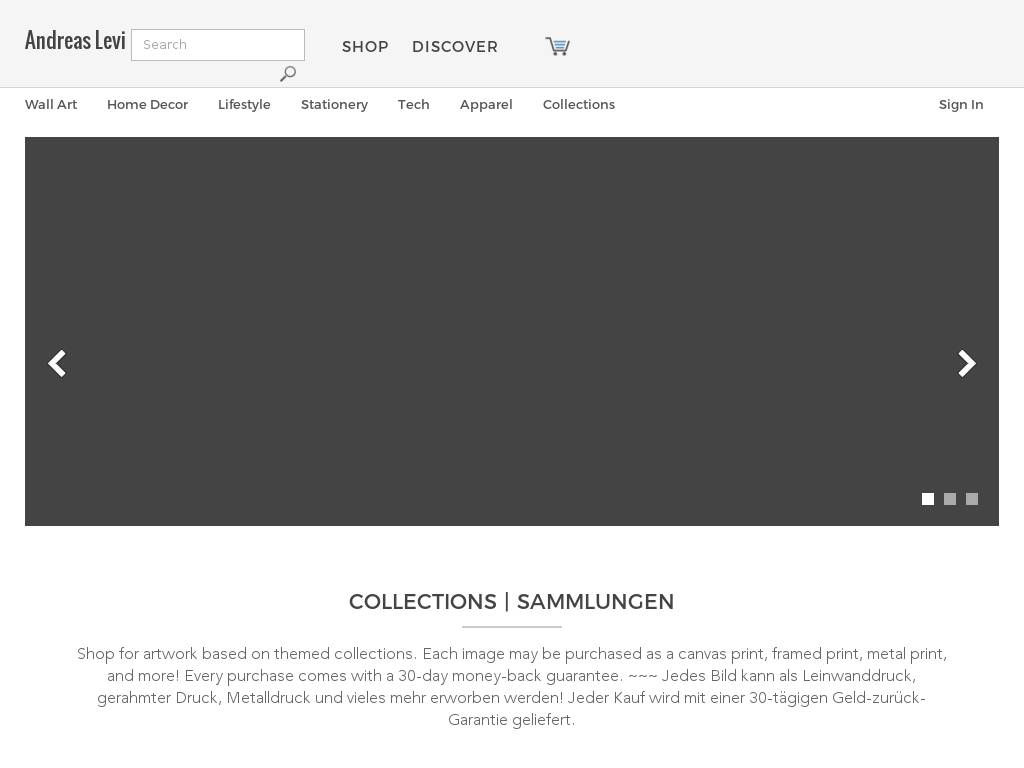Select Stationery in the navigation bar
Screen dimensions: 1024x768
[x=334, y=104]
